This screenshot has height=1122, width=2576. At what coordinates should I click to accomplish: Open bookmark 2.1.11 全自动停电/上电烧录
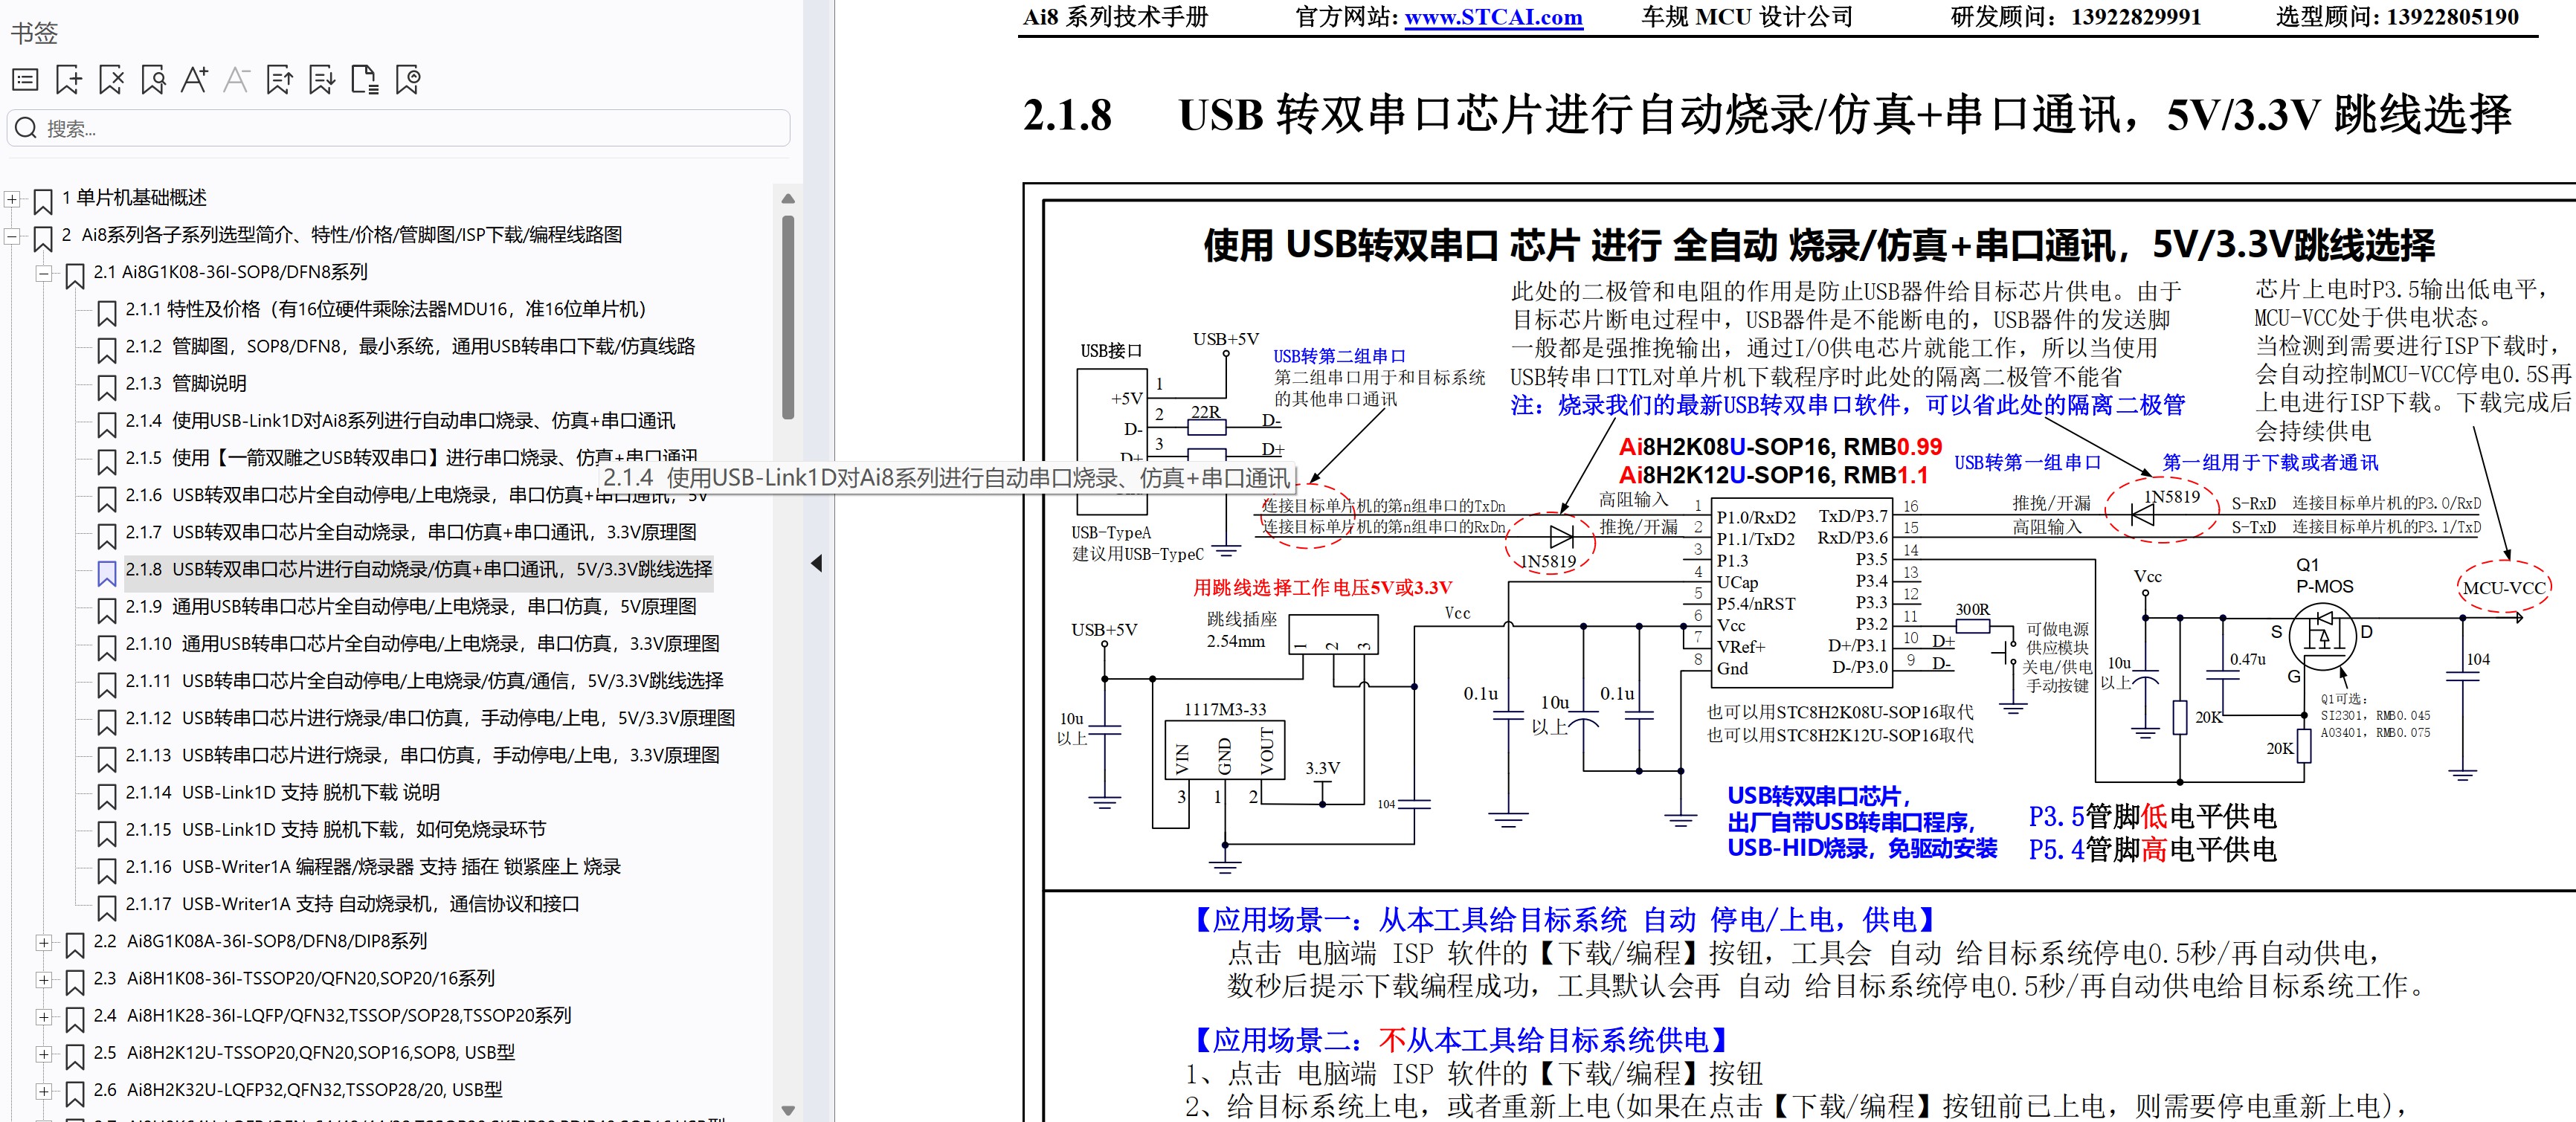pos(424,680)
